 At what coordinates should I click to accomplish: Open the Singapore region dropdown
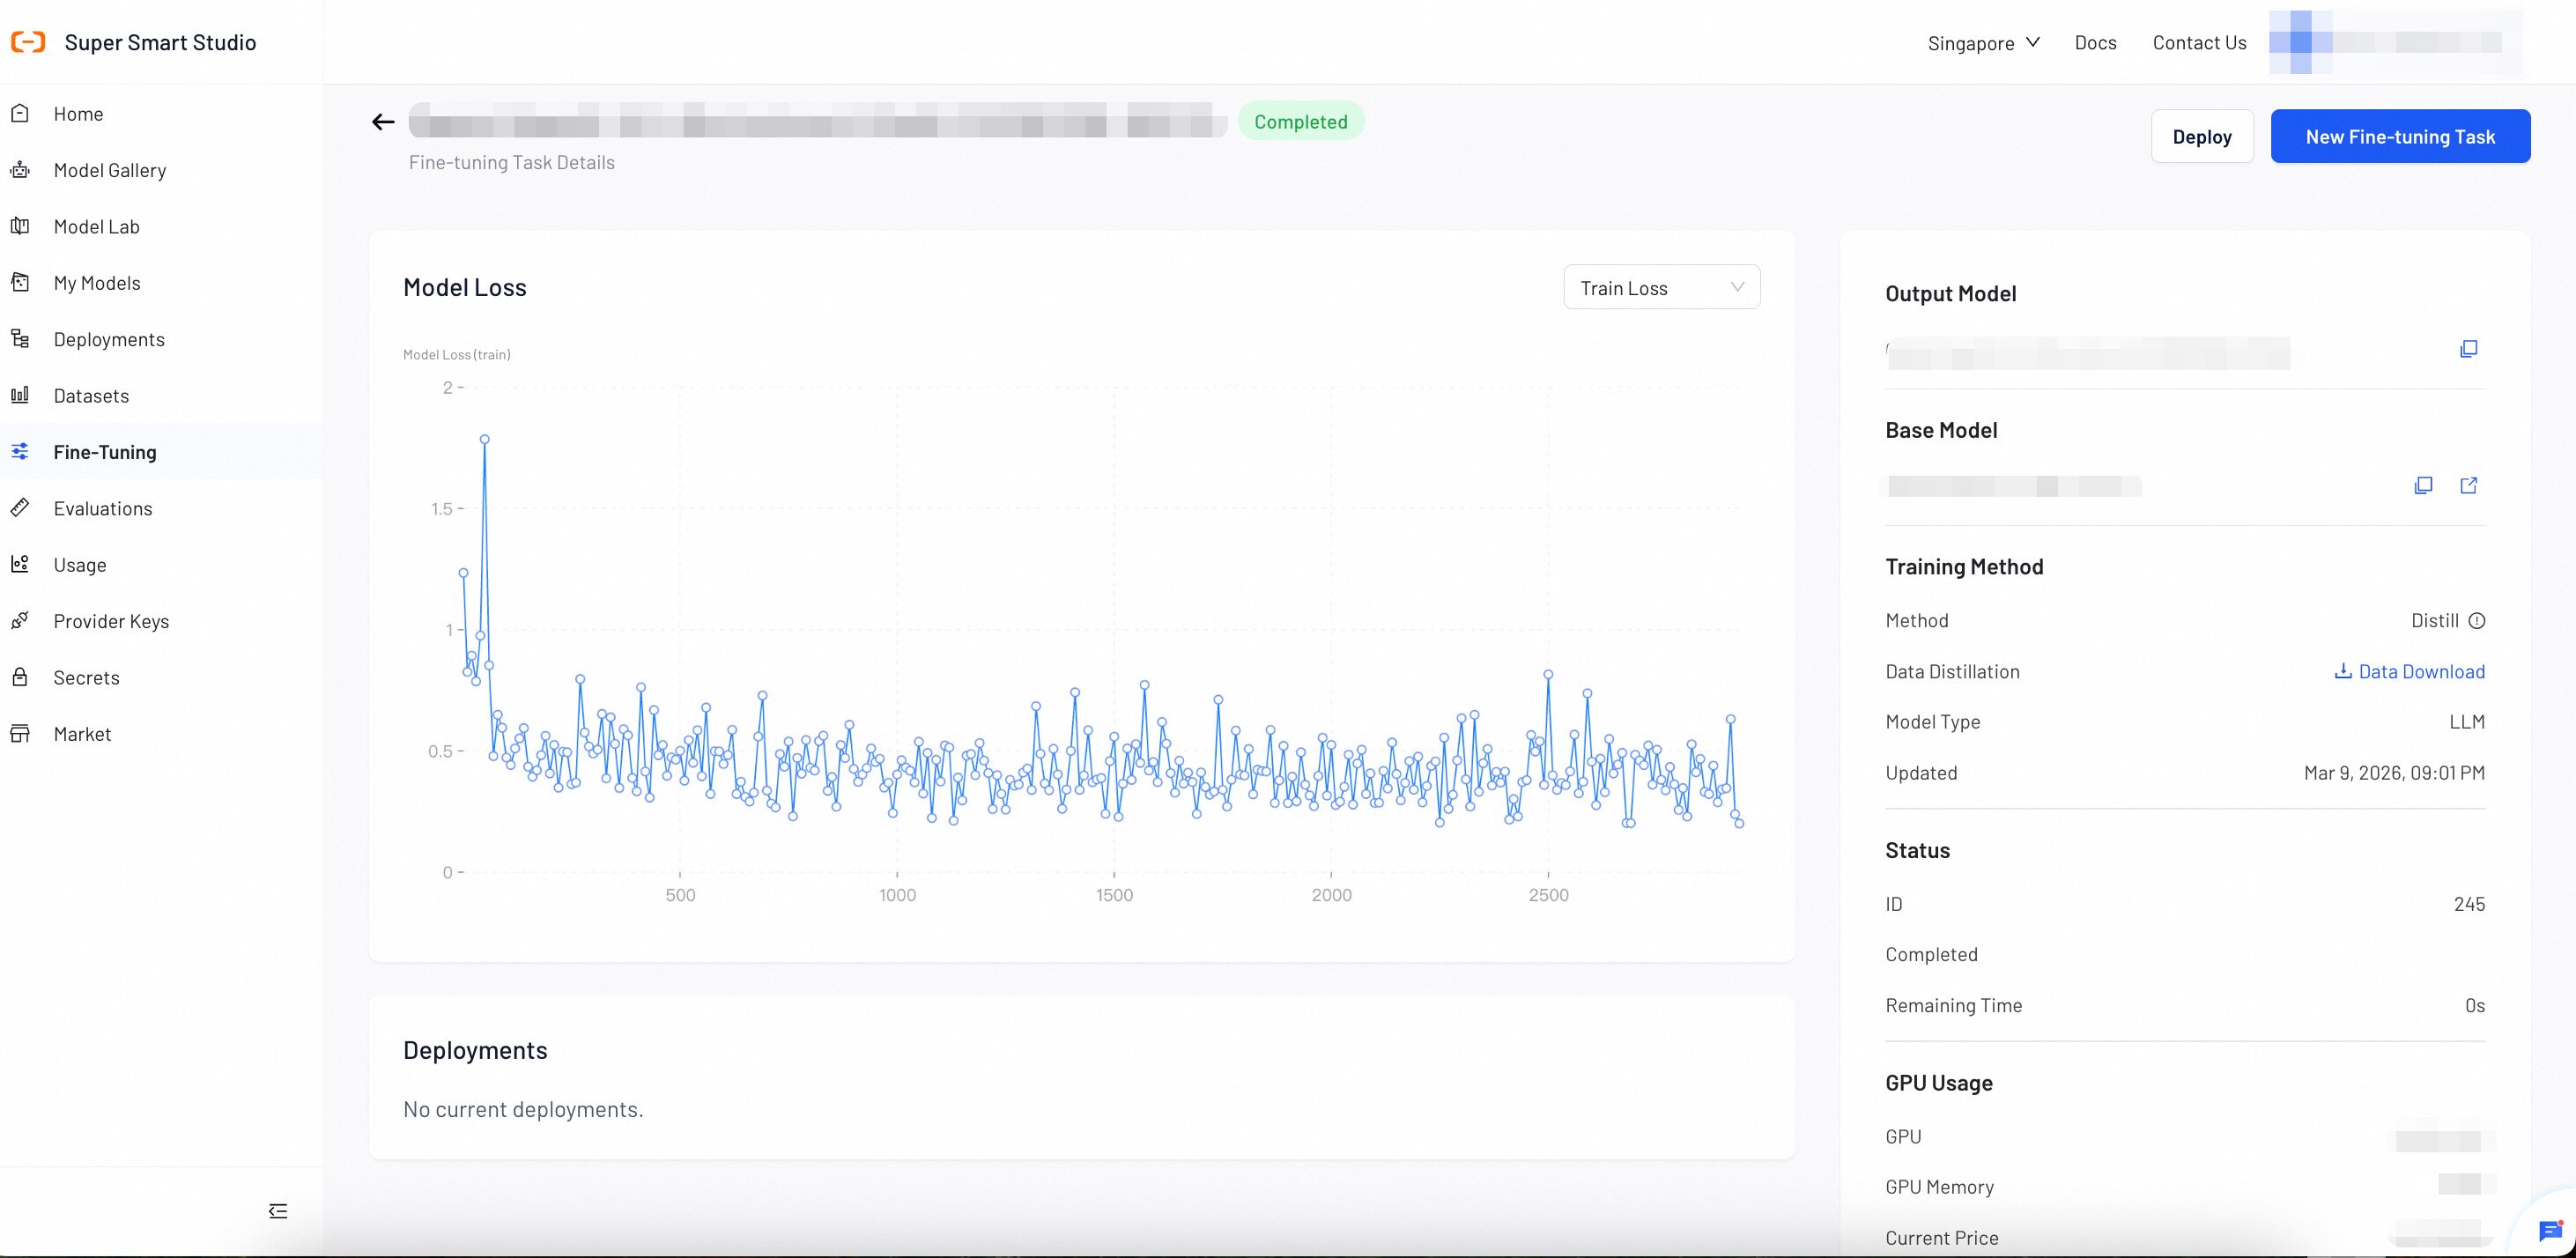pos(1984,43)
